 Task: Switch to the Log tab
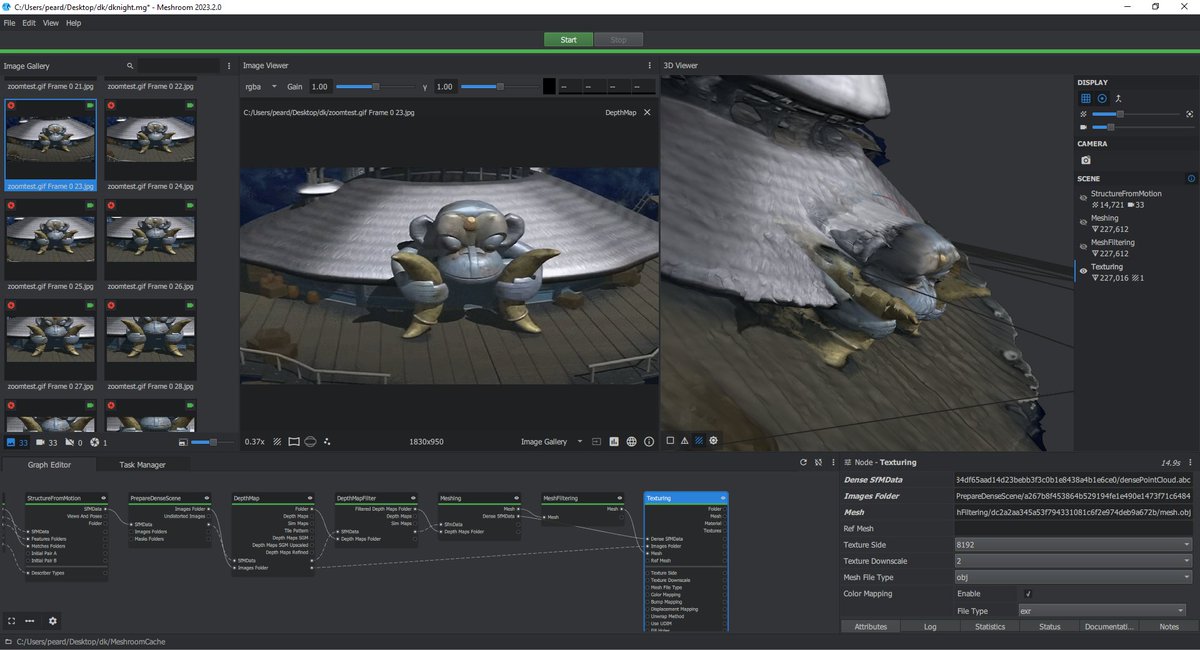point(930,626)
